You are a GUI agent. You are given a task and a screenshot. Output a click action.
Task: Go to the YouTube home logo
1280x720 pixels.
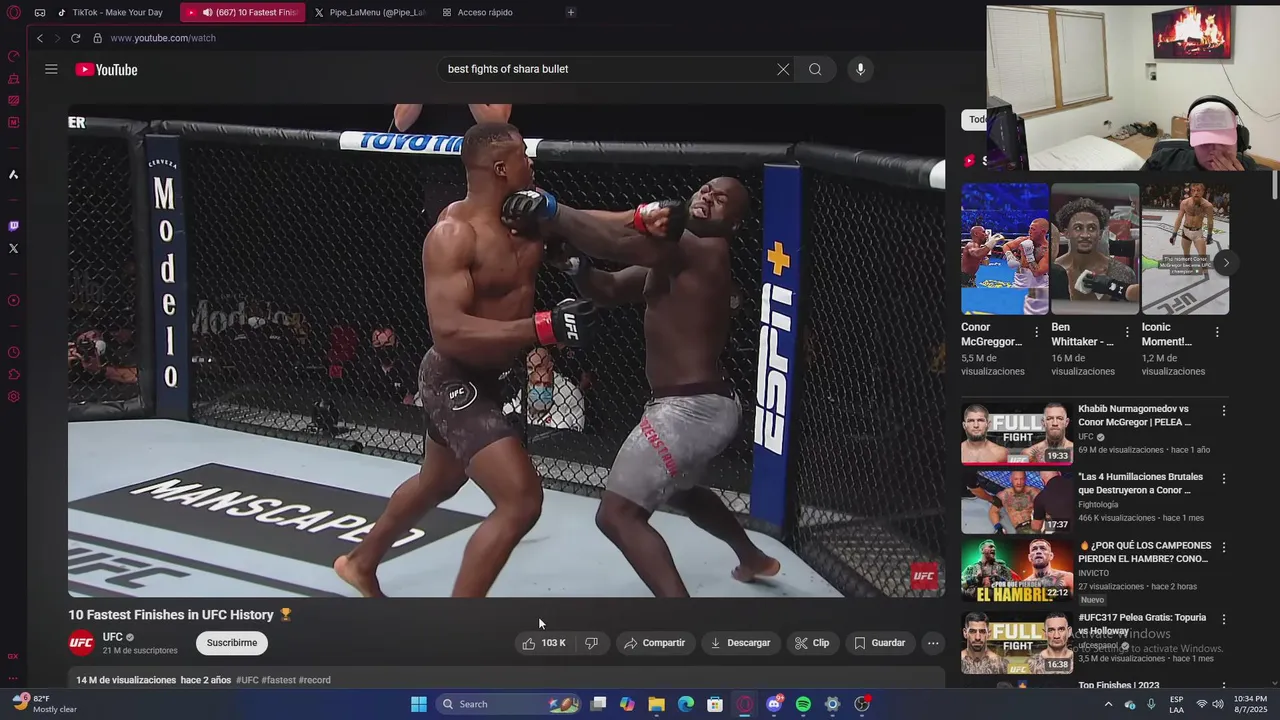coord(106,70)
